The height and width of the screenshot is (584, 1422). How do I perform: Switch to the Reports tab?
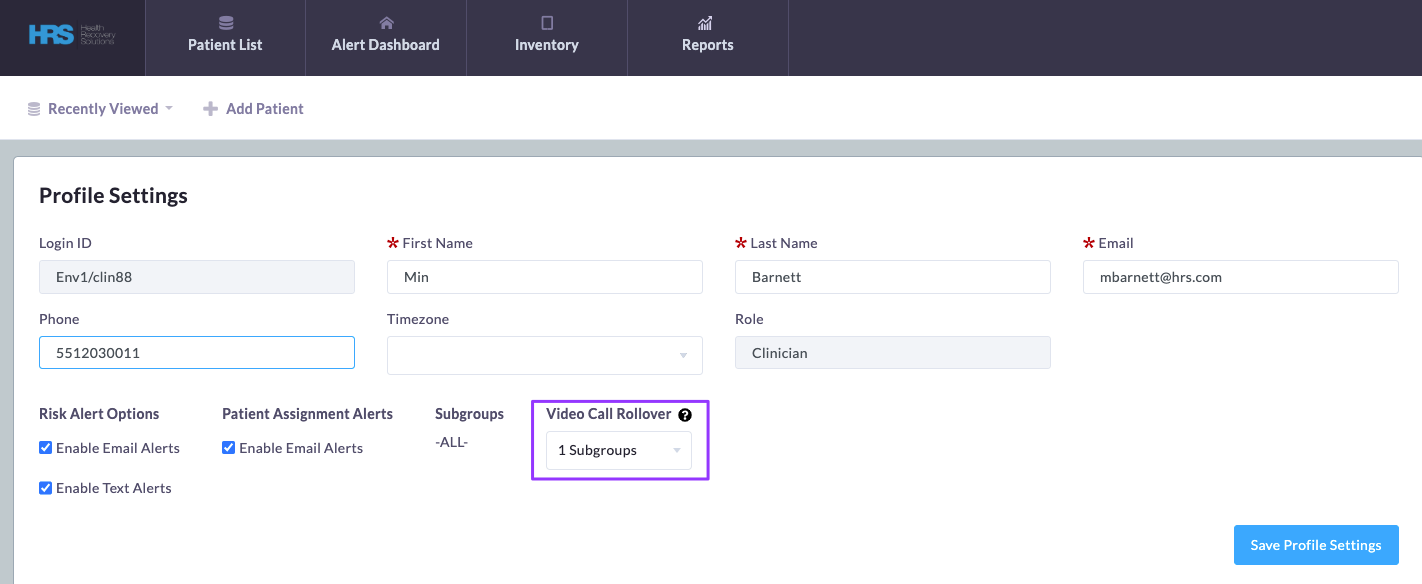(x=707, y=44)
